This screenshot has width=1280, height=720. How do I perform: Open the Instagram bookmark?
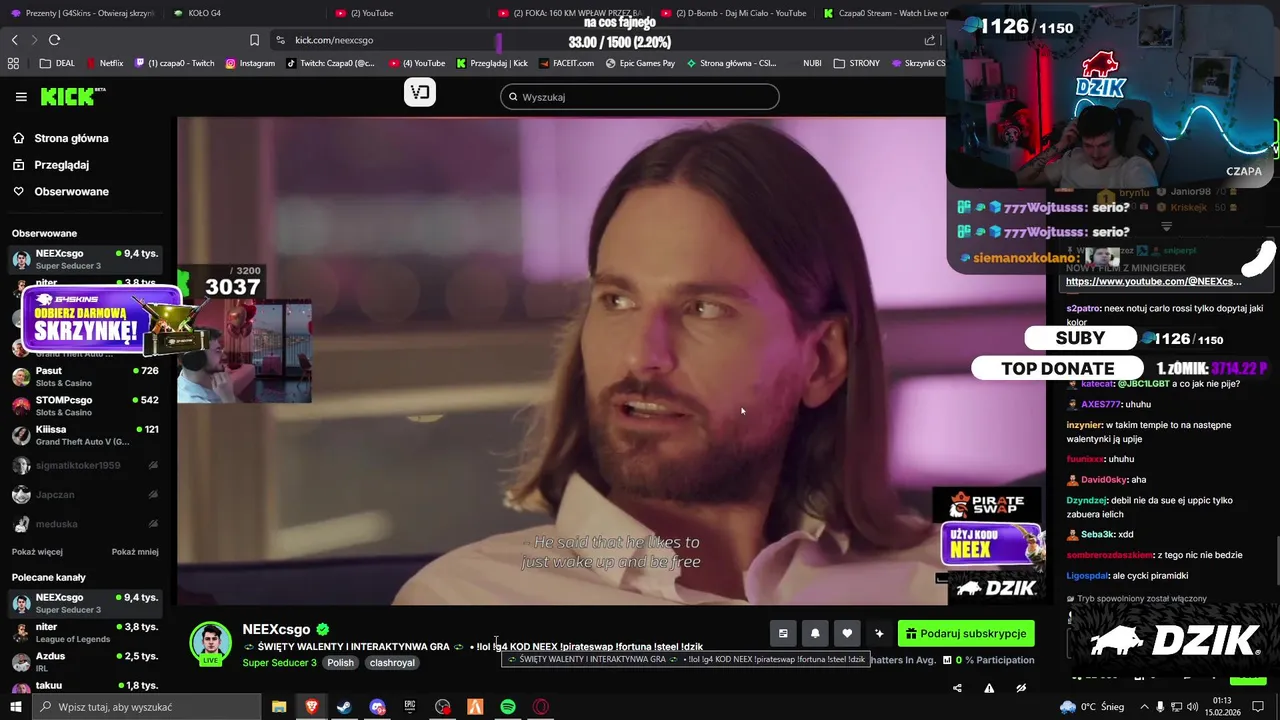[x=250, y=63]
